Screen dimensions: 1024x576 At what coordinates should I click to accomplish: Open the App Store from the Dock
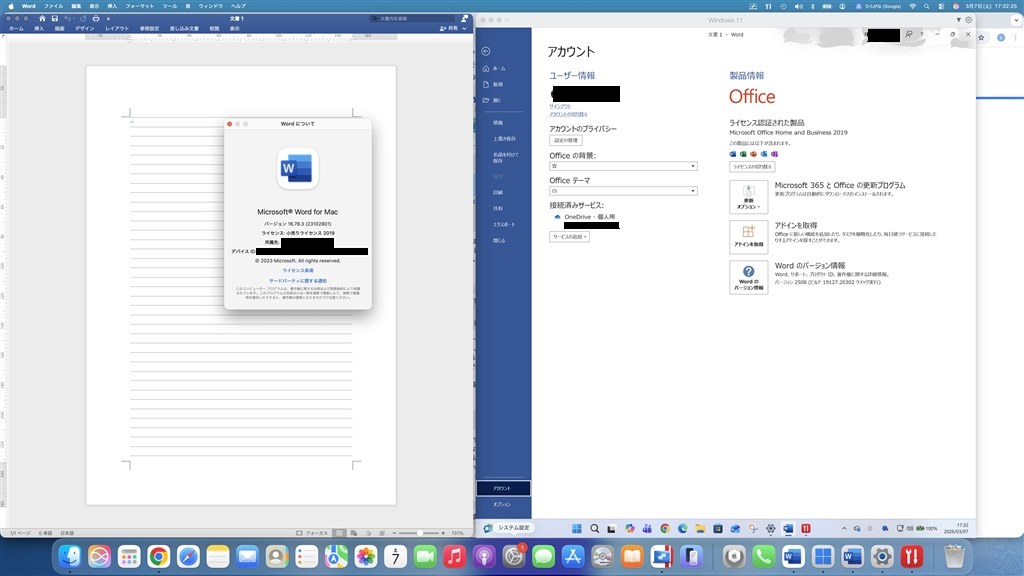coord(573,556)
